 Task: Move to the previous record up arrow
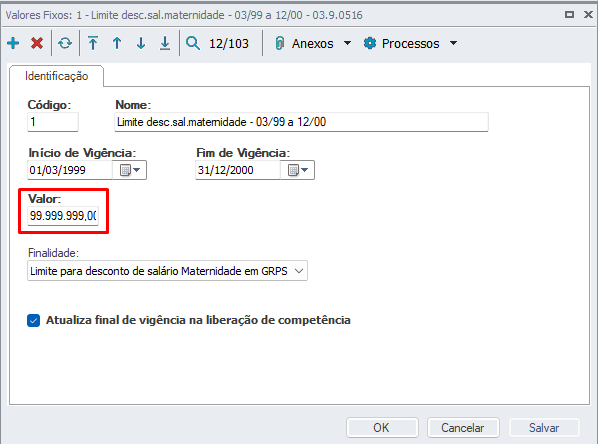click(x=117, y=43)
